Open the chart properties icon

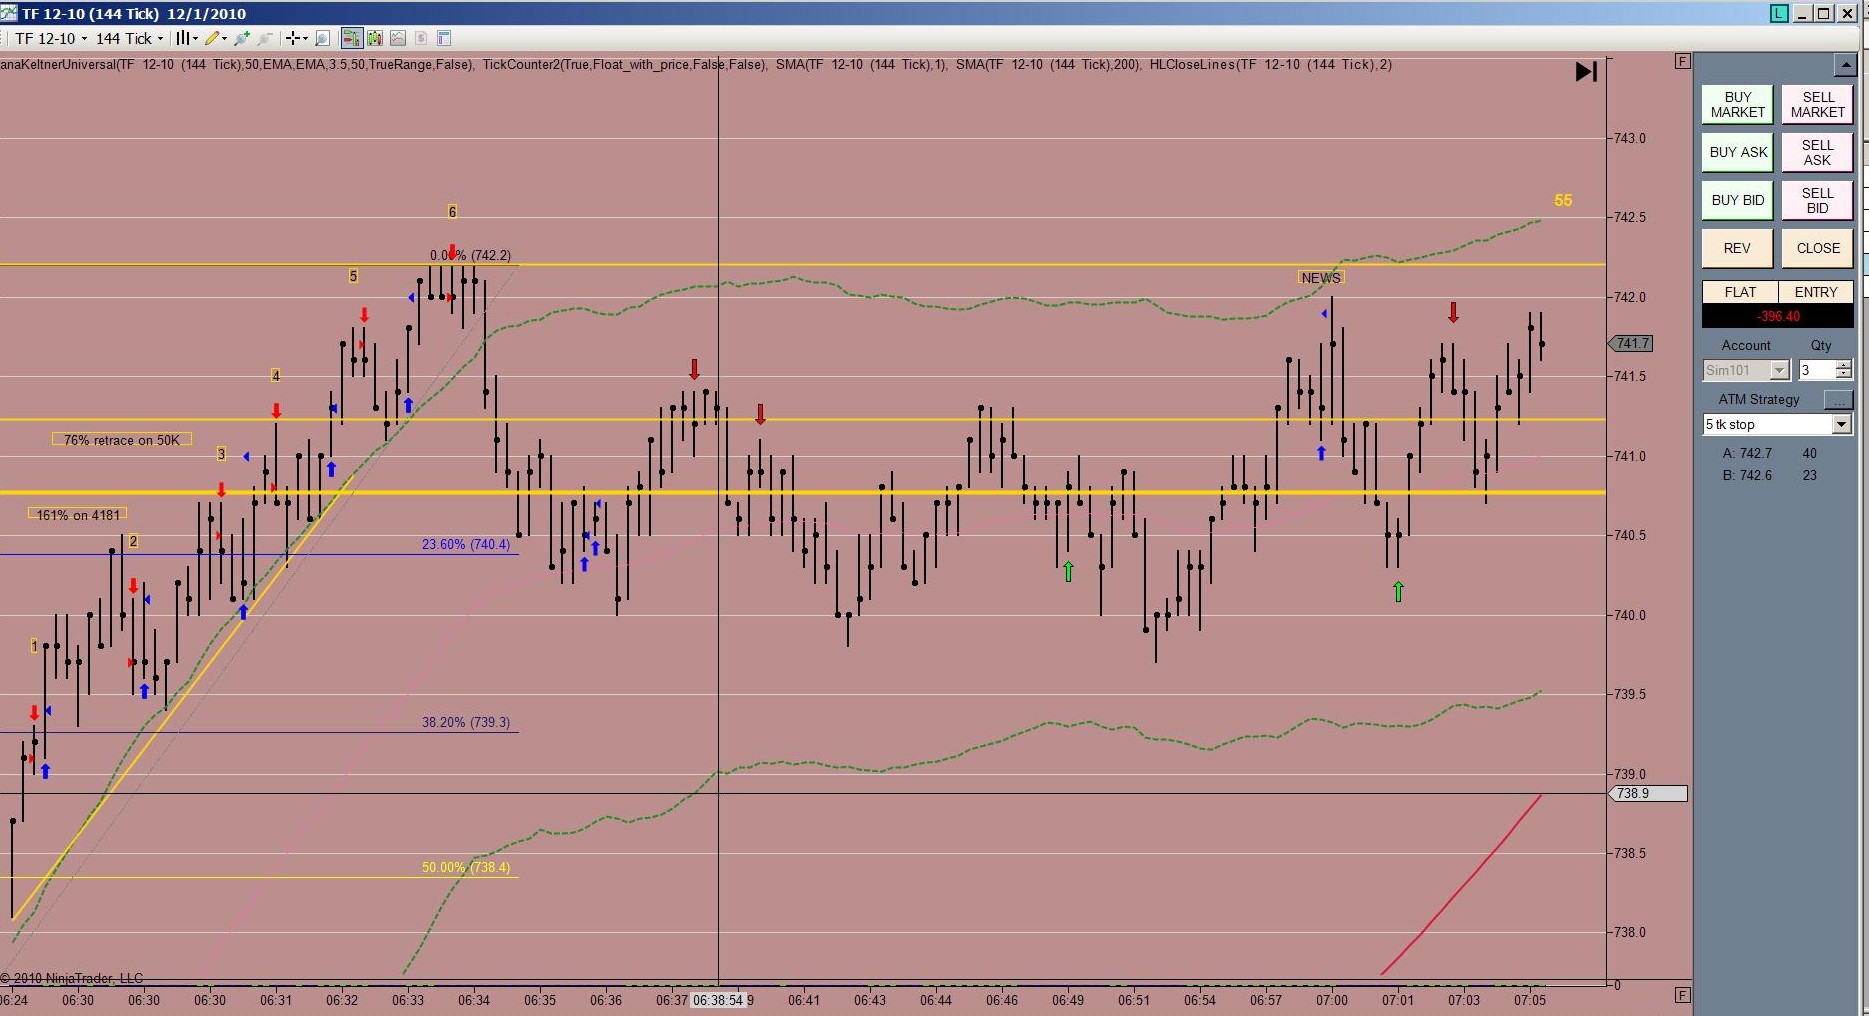tap(444, 38)
